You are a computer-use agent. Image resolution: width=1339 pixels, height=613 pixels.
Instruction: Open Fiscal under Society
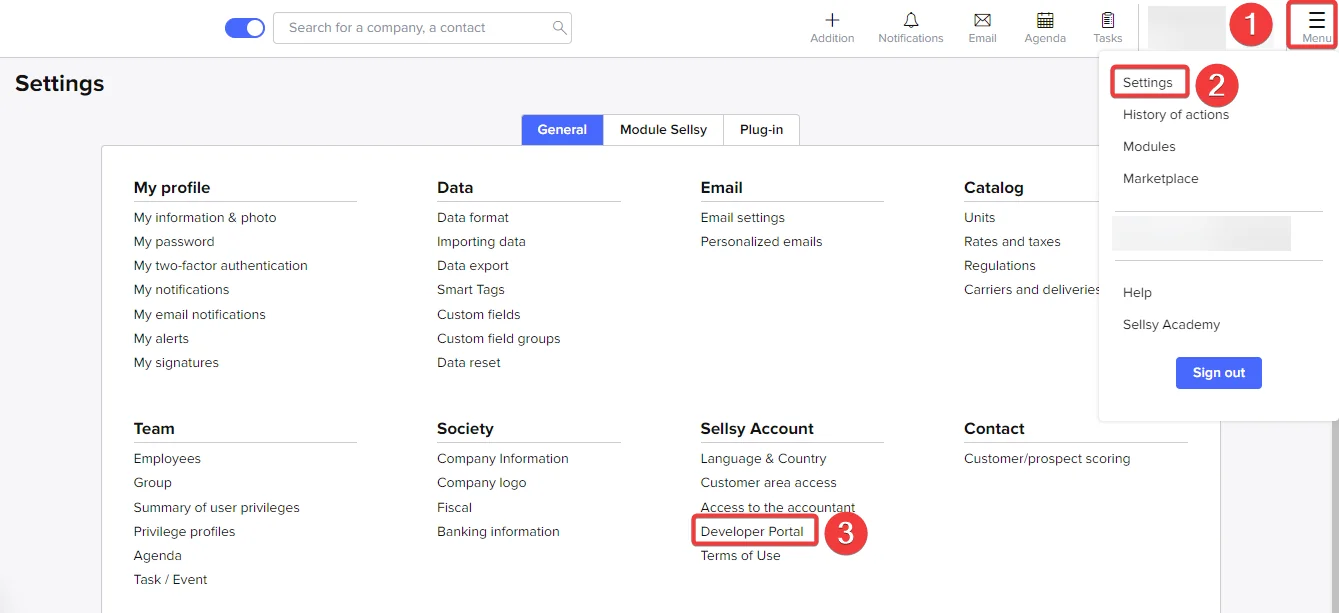[x=455, y=507]
